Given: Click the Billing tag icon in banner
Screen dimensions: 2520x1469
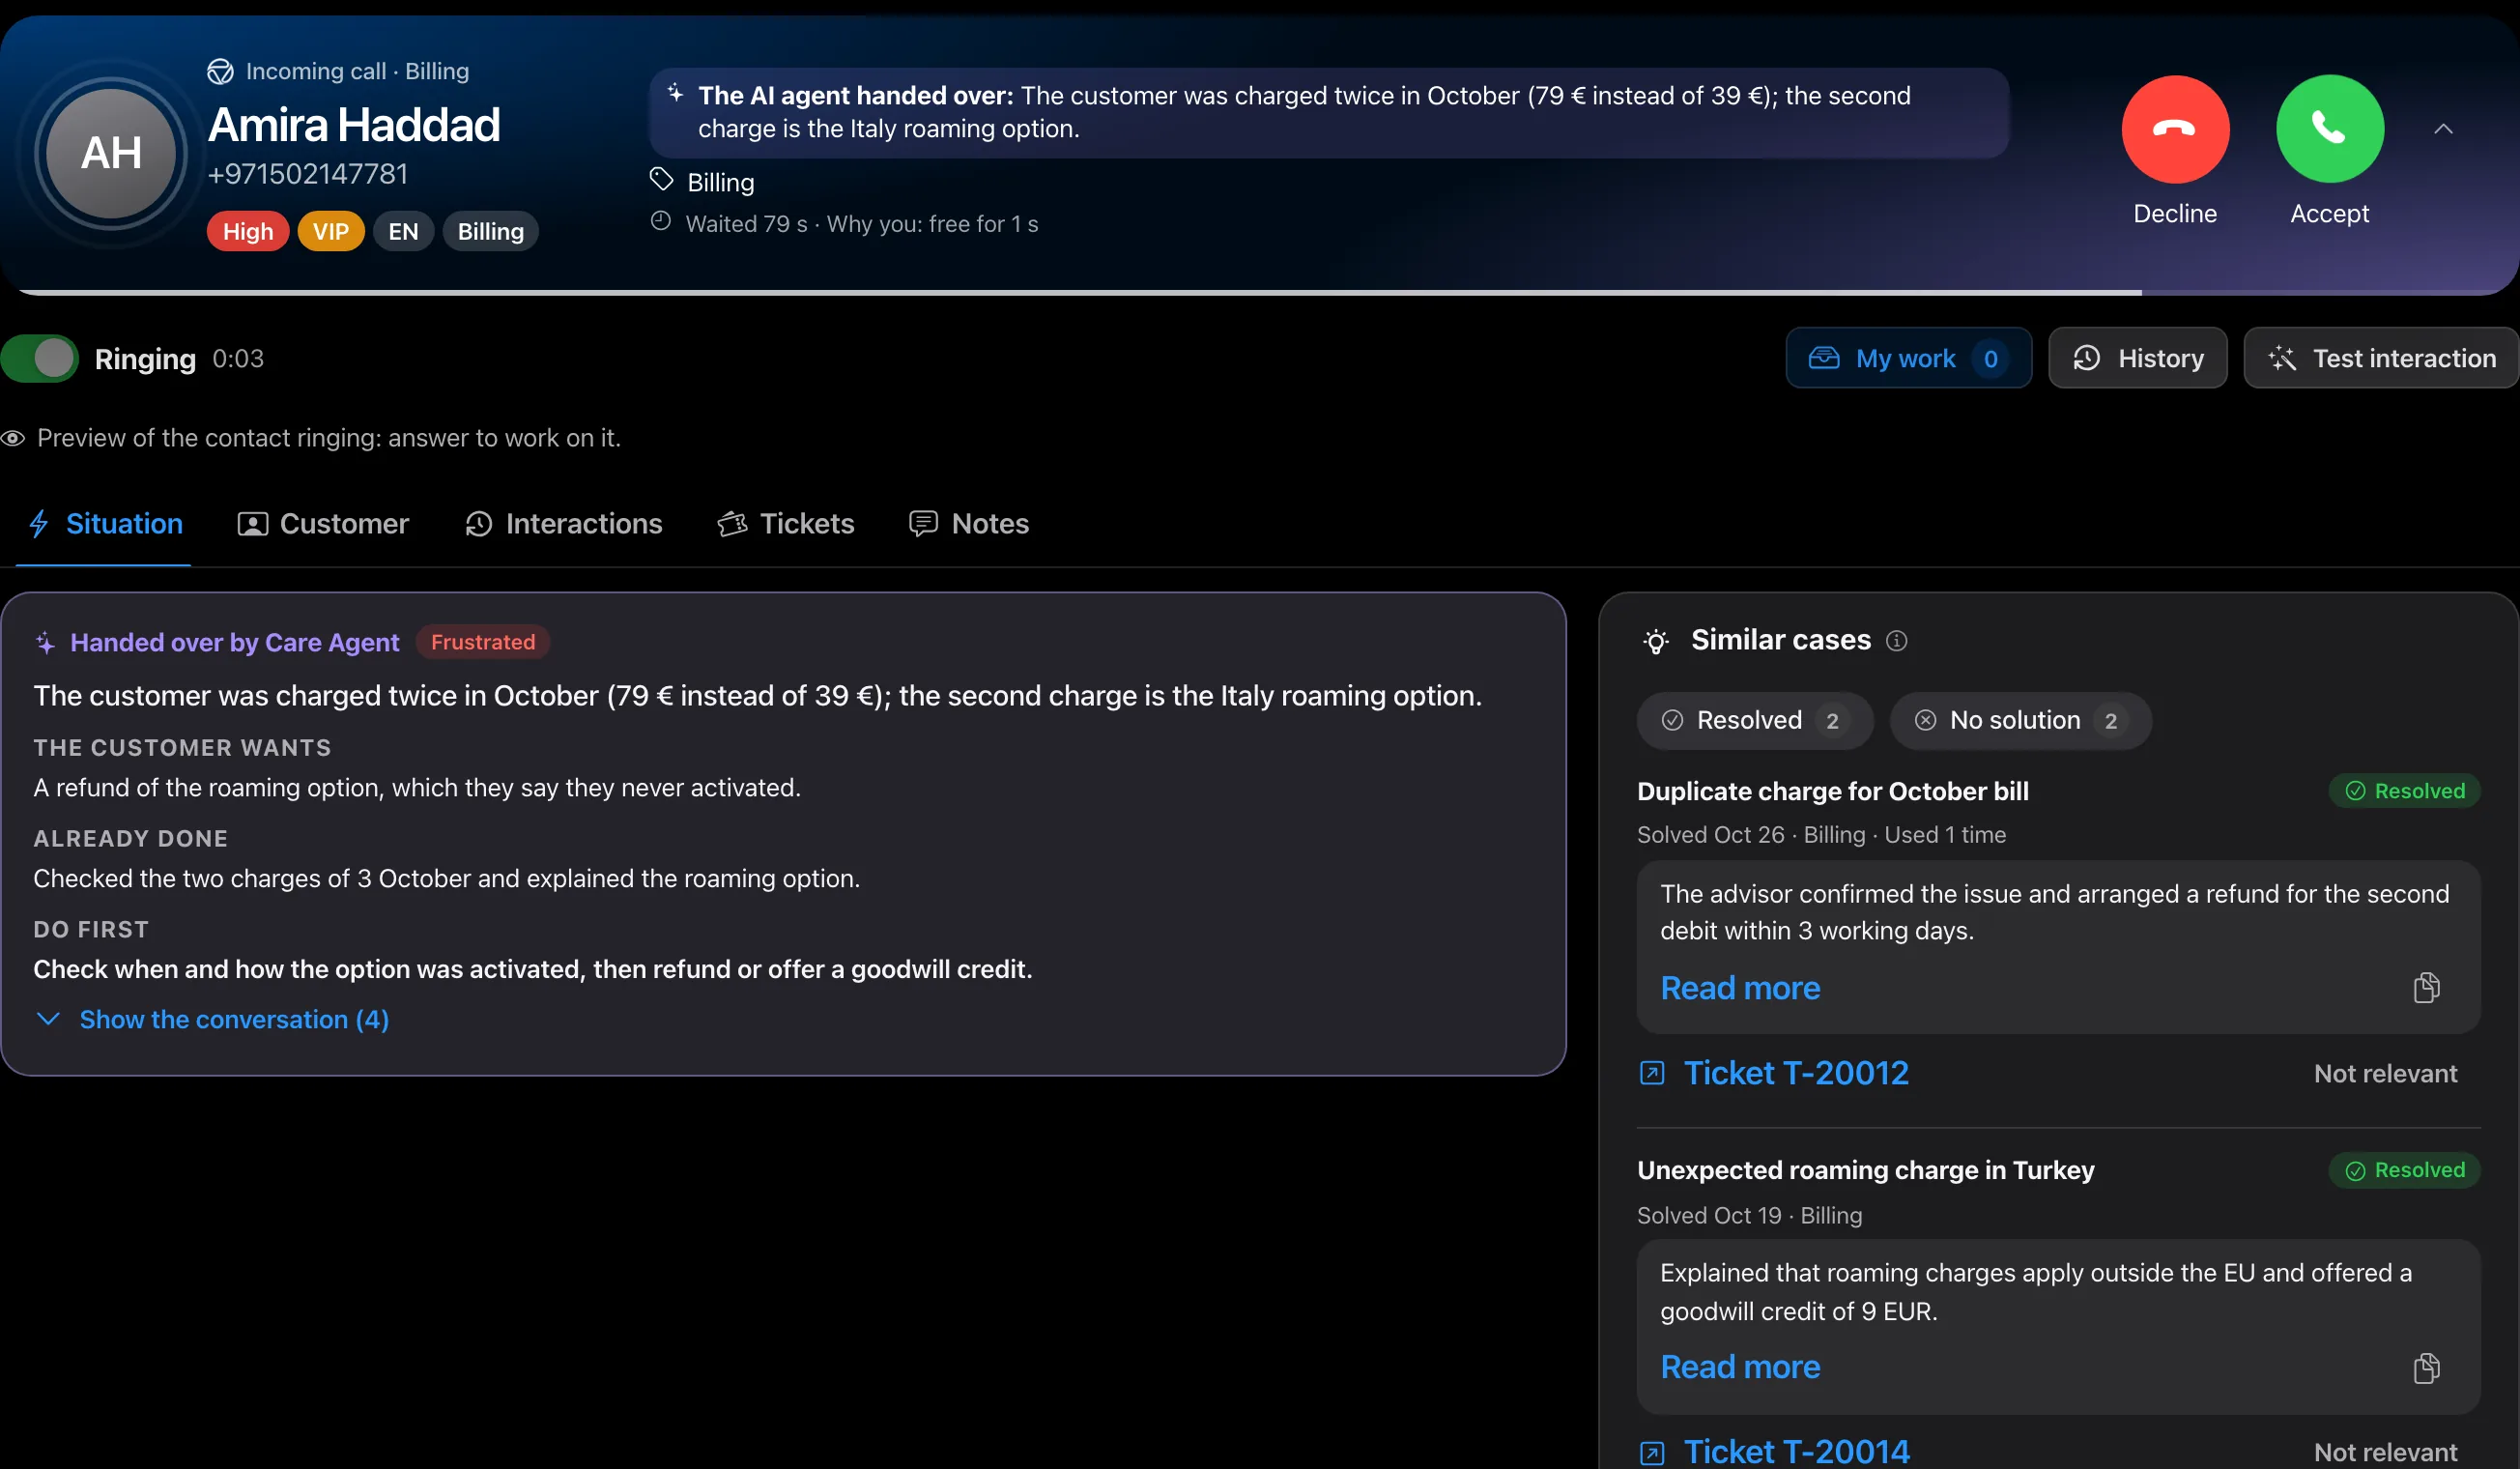Looking at the screenshot, I should (661, 180).
